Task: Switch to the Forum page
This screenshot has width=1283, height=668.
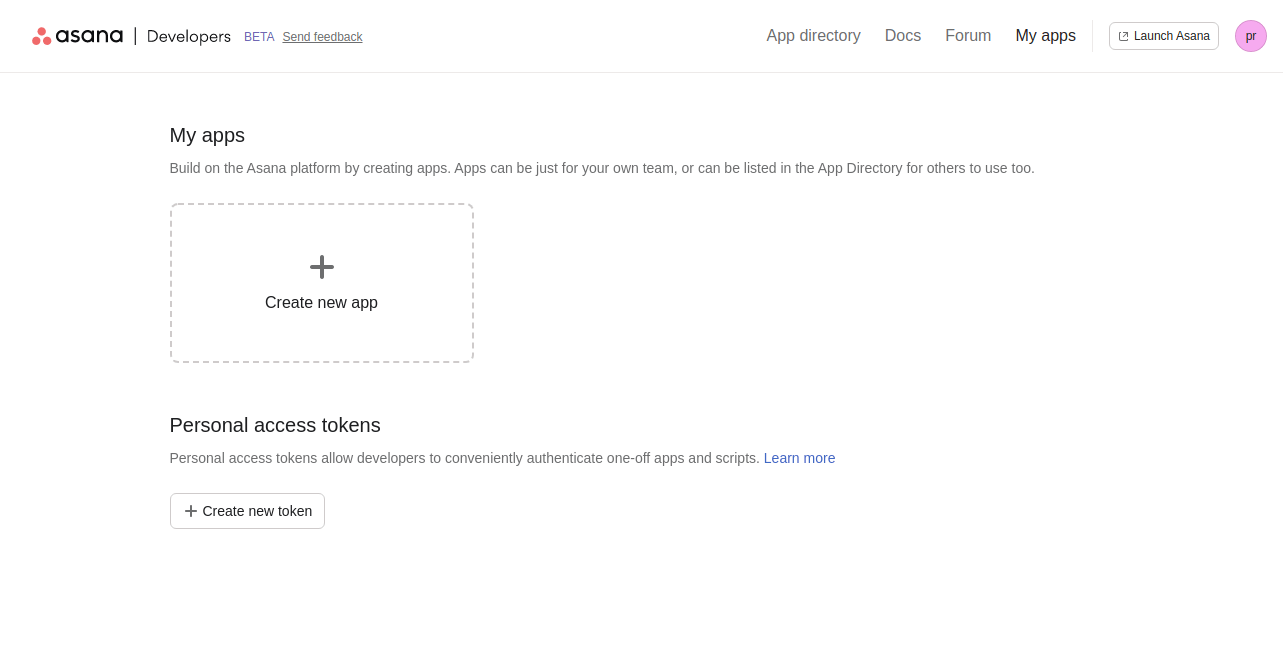Action: click(967, 35)
